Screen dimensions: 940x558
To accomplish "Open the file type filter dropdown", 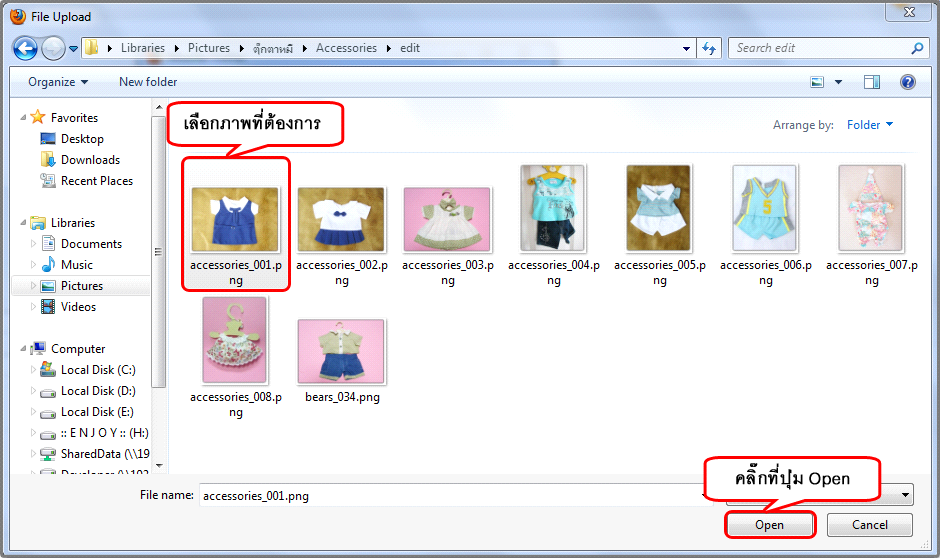I will coord(905,496).
